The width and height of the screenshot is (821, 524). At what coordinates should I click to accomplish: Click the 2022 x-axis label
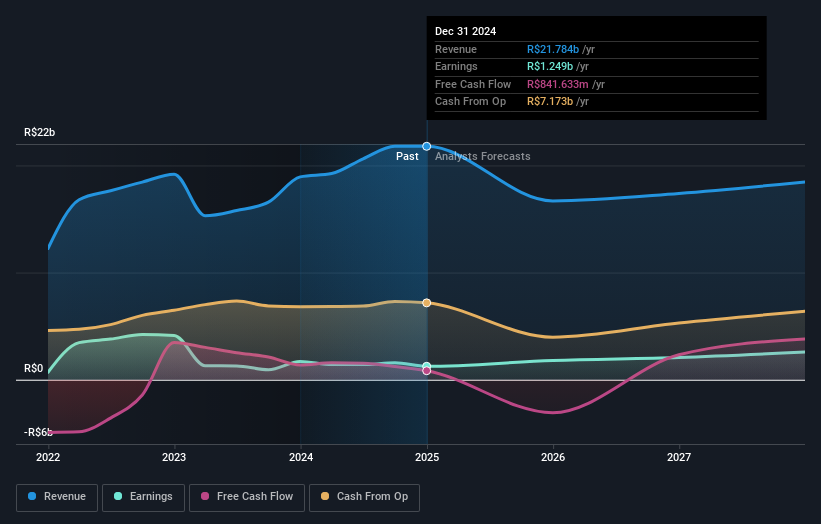pos(48,458)
